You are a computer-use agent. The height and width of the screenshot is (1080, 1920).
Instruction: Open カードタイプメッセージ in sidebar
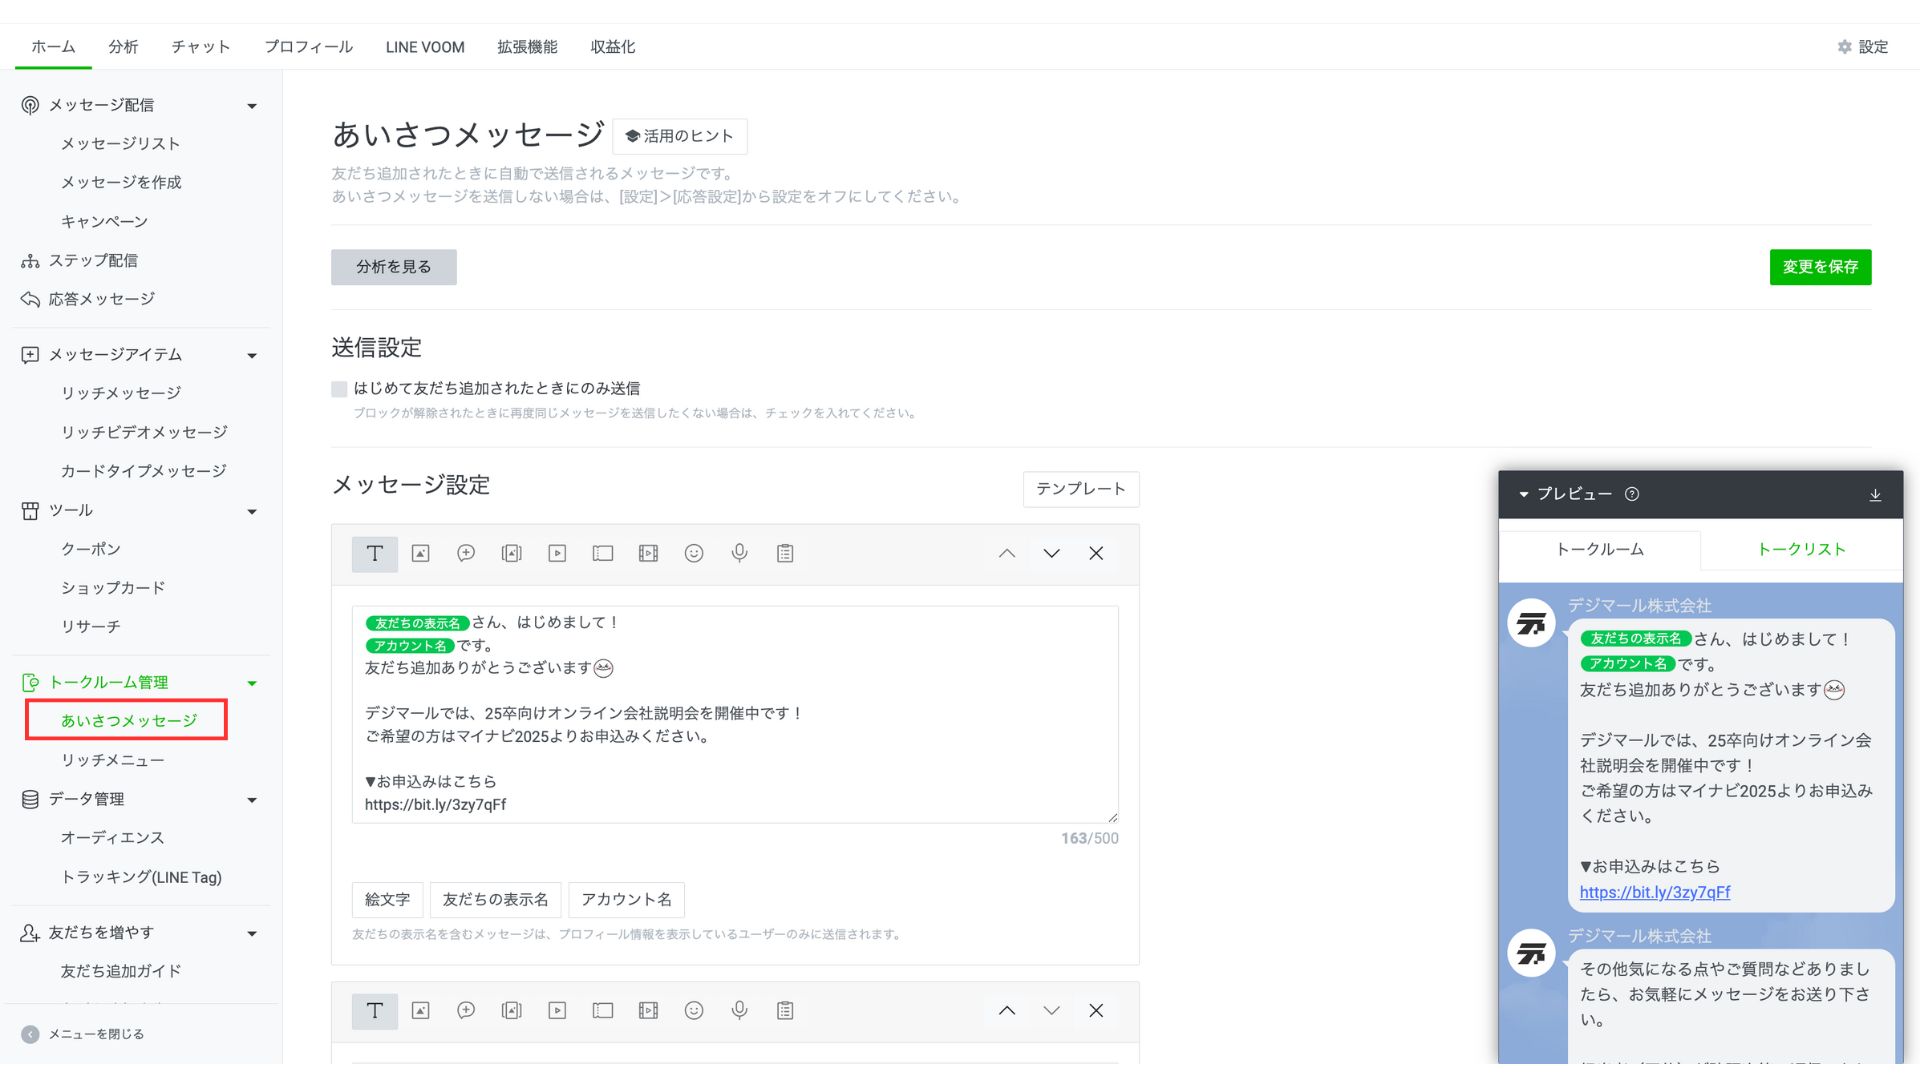pos(144,472)
